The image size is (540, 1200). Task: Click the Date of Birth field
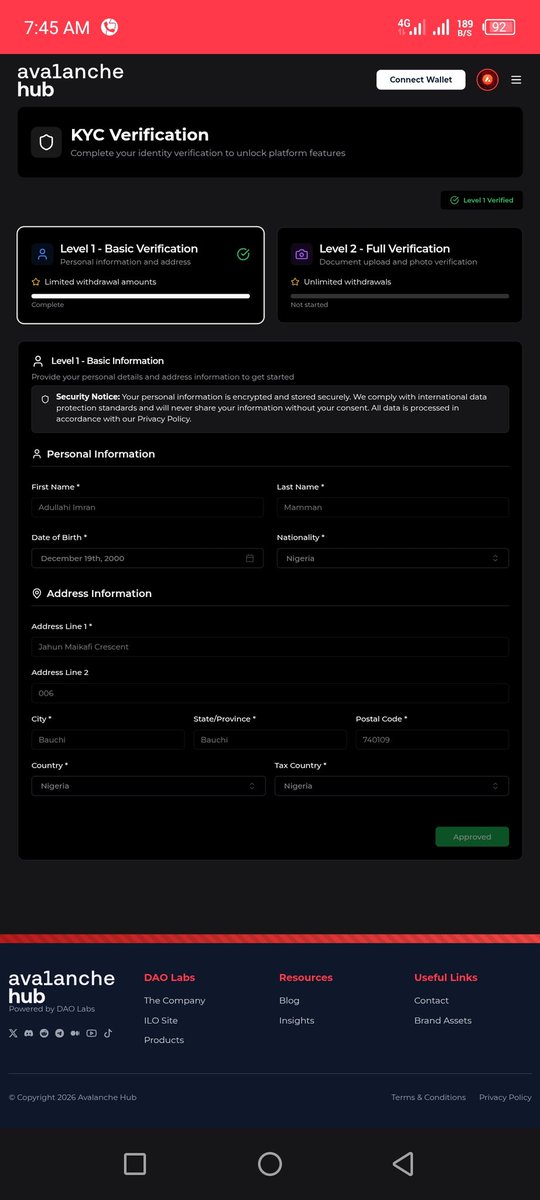(x=147, y=558)
